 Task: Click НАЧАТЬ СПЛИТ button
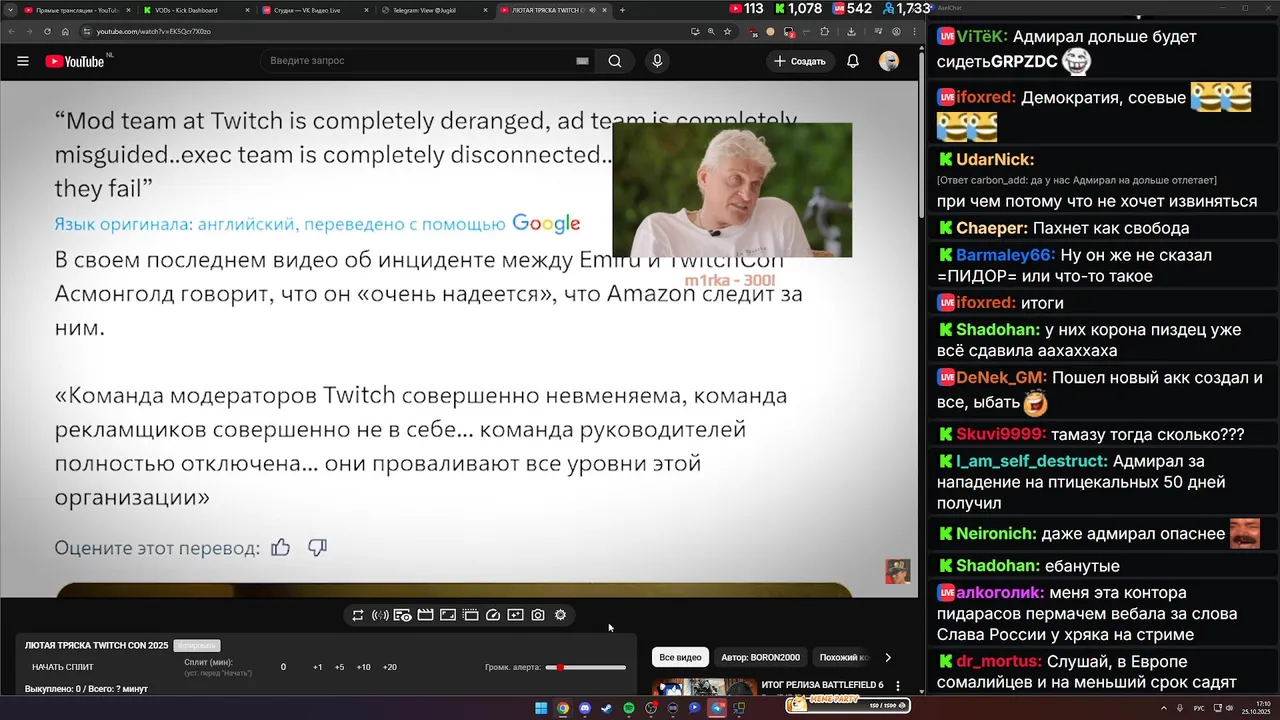tap(63, 667)
